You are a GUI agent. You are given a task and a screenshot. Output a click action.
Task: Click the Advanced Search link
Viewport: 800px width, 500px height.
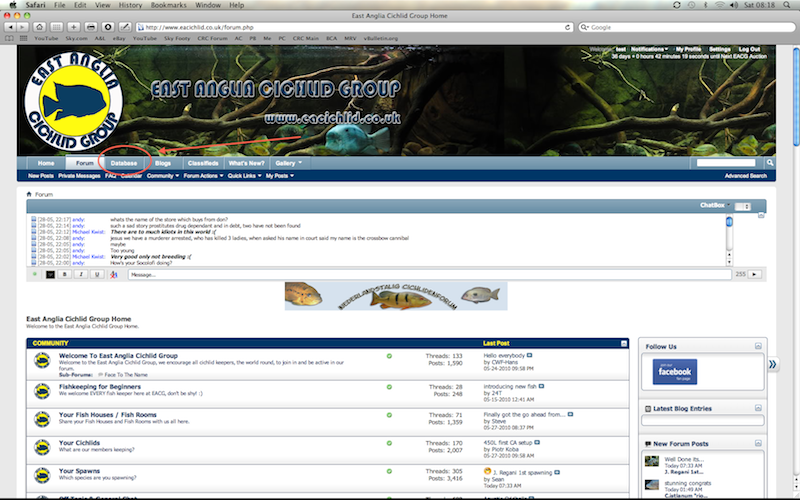[x=745, y=176]
